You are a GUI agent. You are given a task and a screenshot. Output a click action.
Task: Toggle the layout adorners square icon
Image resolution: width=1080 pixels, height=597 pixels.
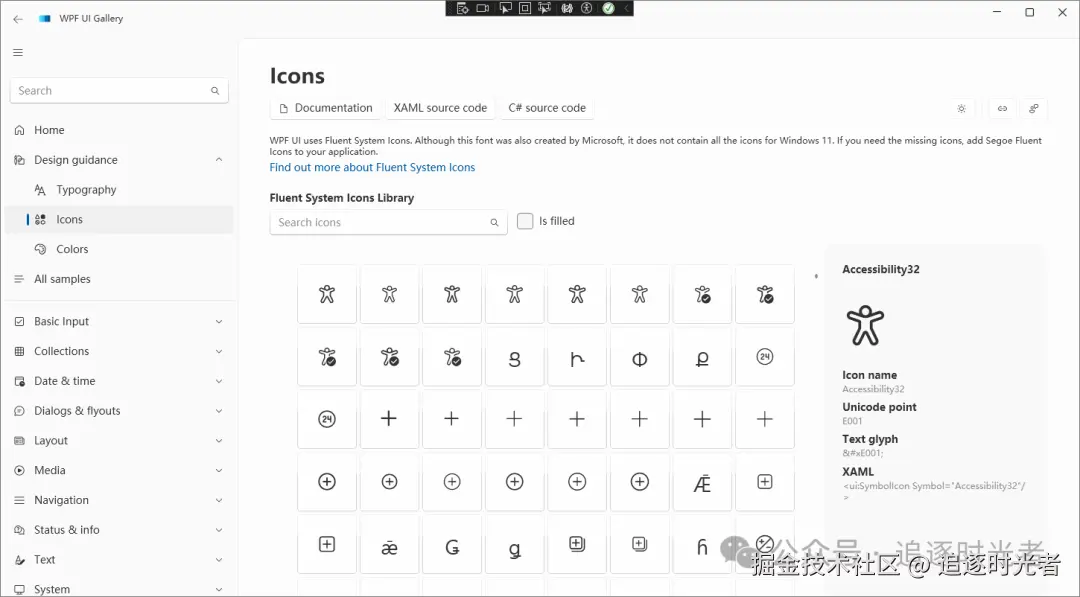coord(525,8)
